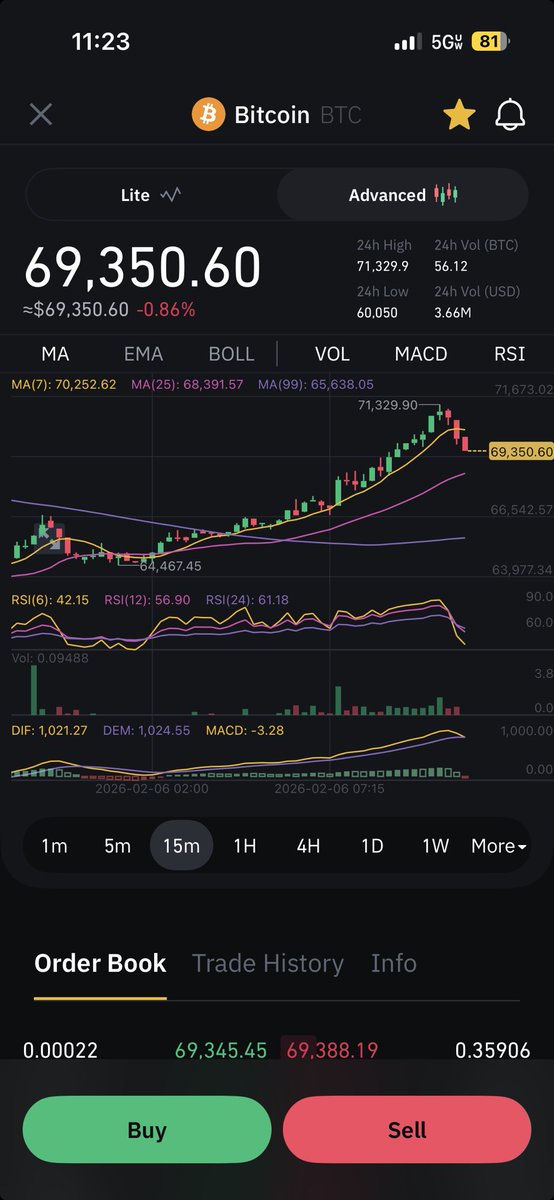
Task: Tap the 71,329.90 high marker on chart
Action: pyautogui.click(x=387, y=405)
